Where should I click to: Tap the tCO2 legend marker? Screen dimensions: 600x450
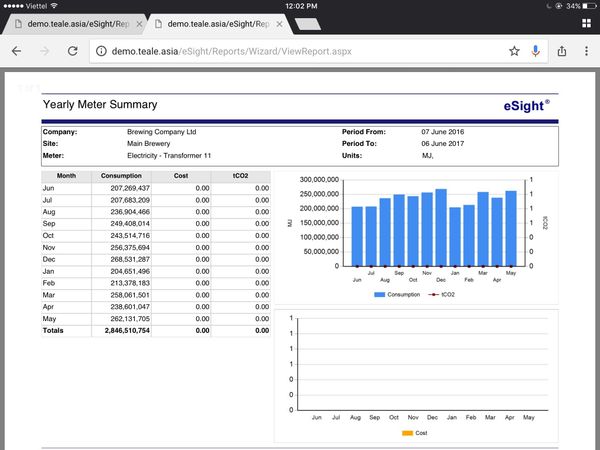tap(433, 294)
